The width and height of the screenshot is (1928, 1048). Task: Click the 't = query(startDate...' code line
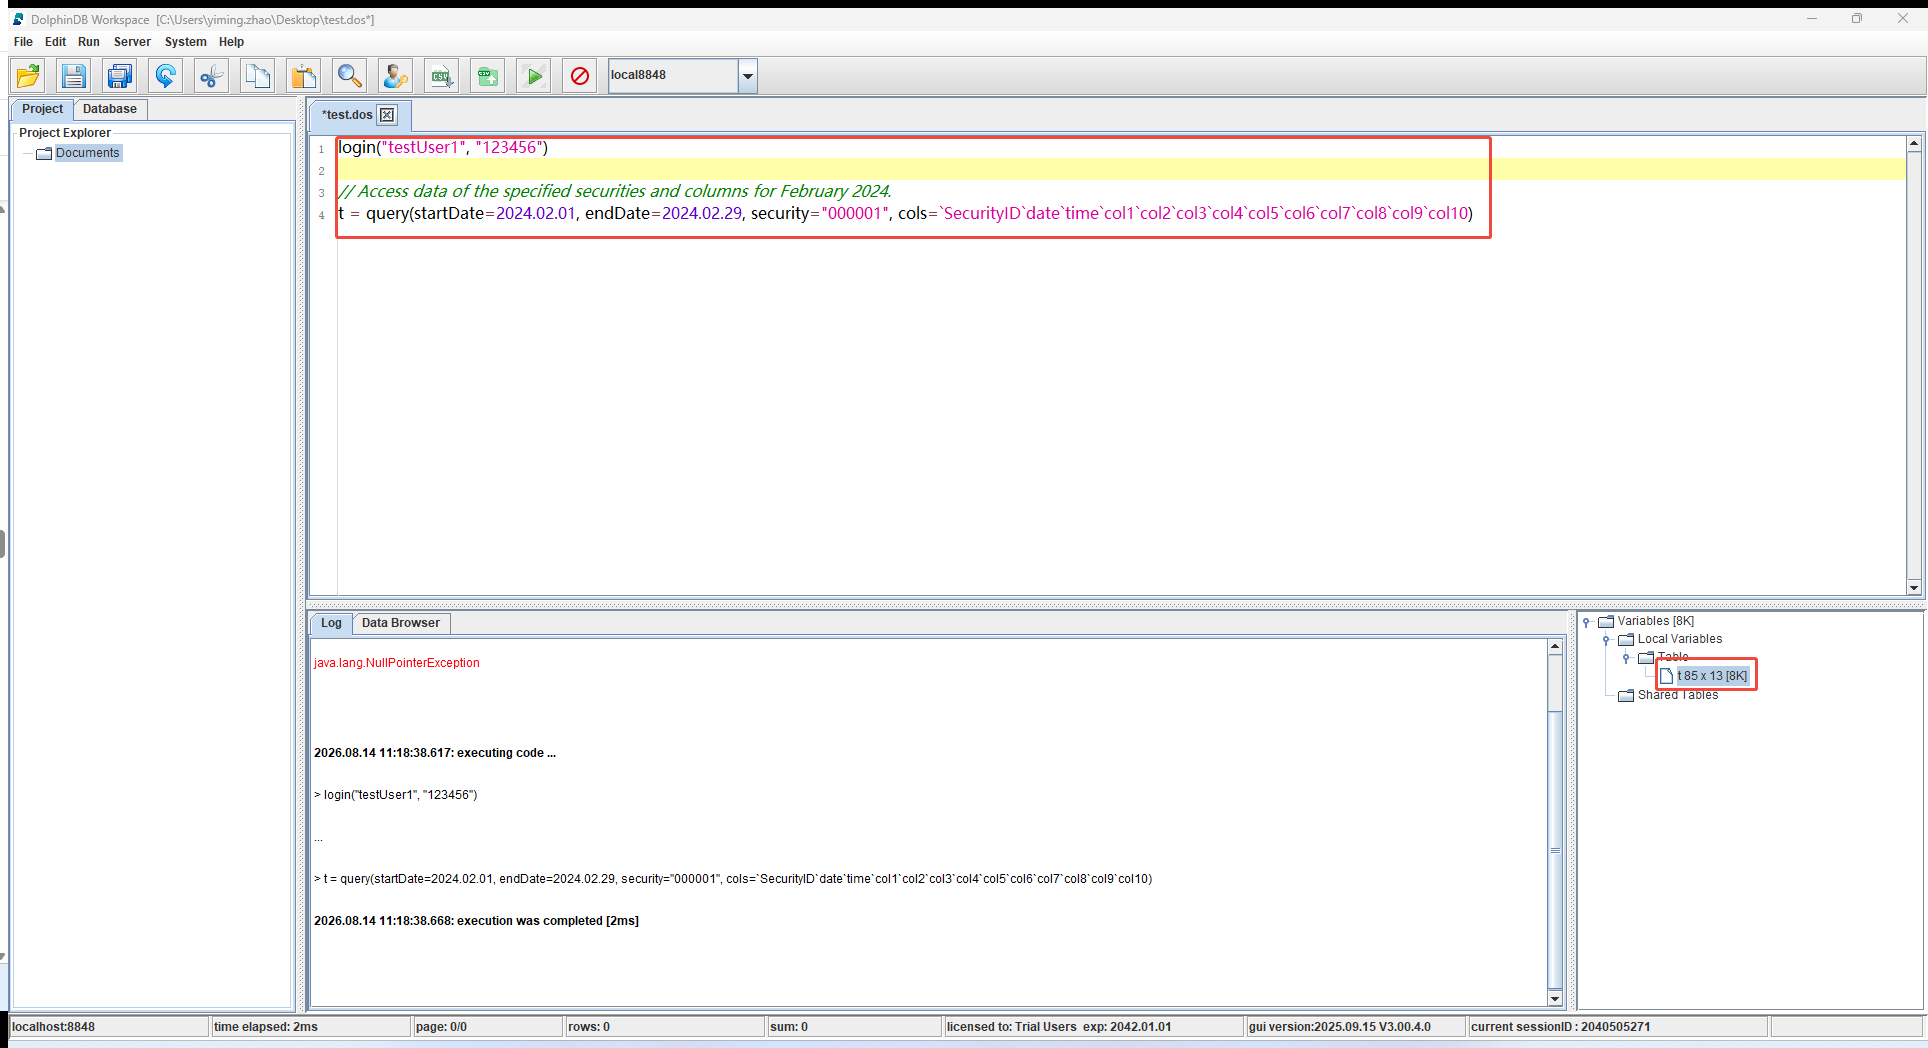(x=905, y=213)
